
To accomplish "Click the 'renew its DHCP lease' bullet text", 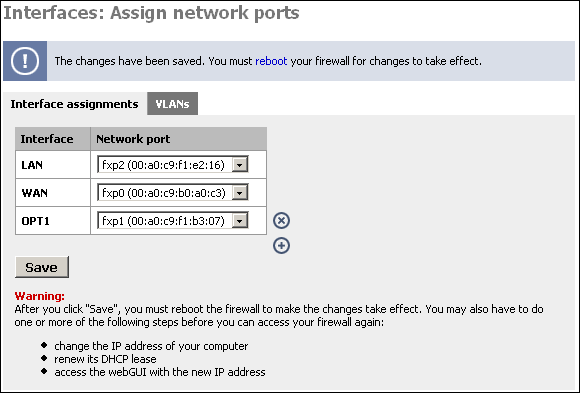I will (105, 359).
